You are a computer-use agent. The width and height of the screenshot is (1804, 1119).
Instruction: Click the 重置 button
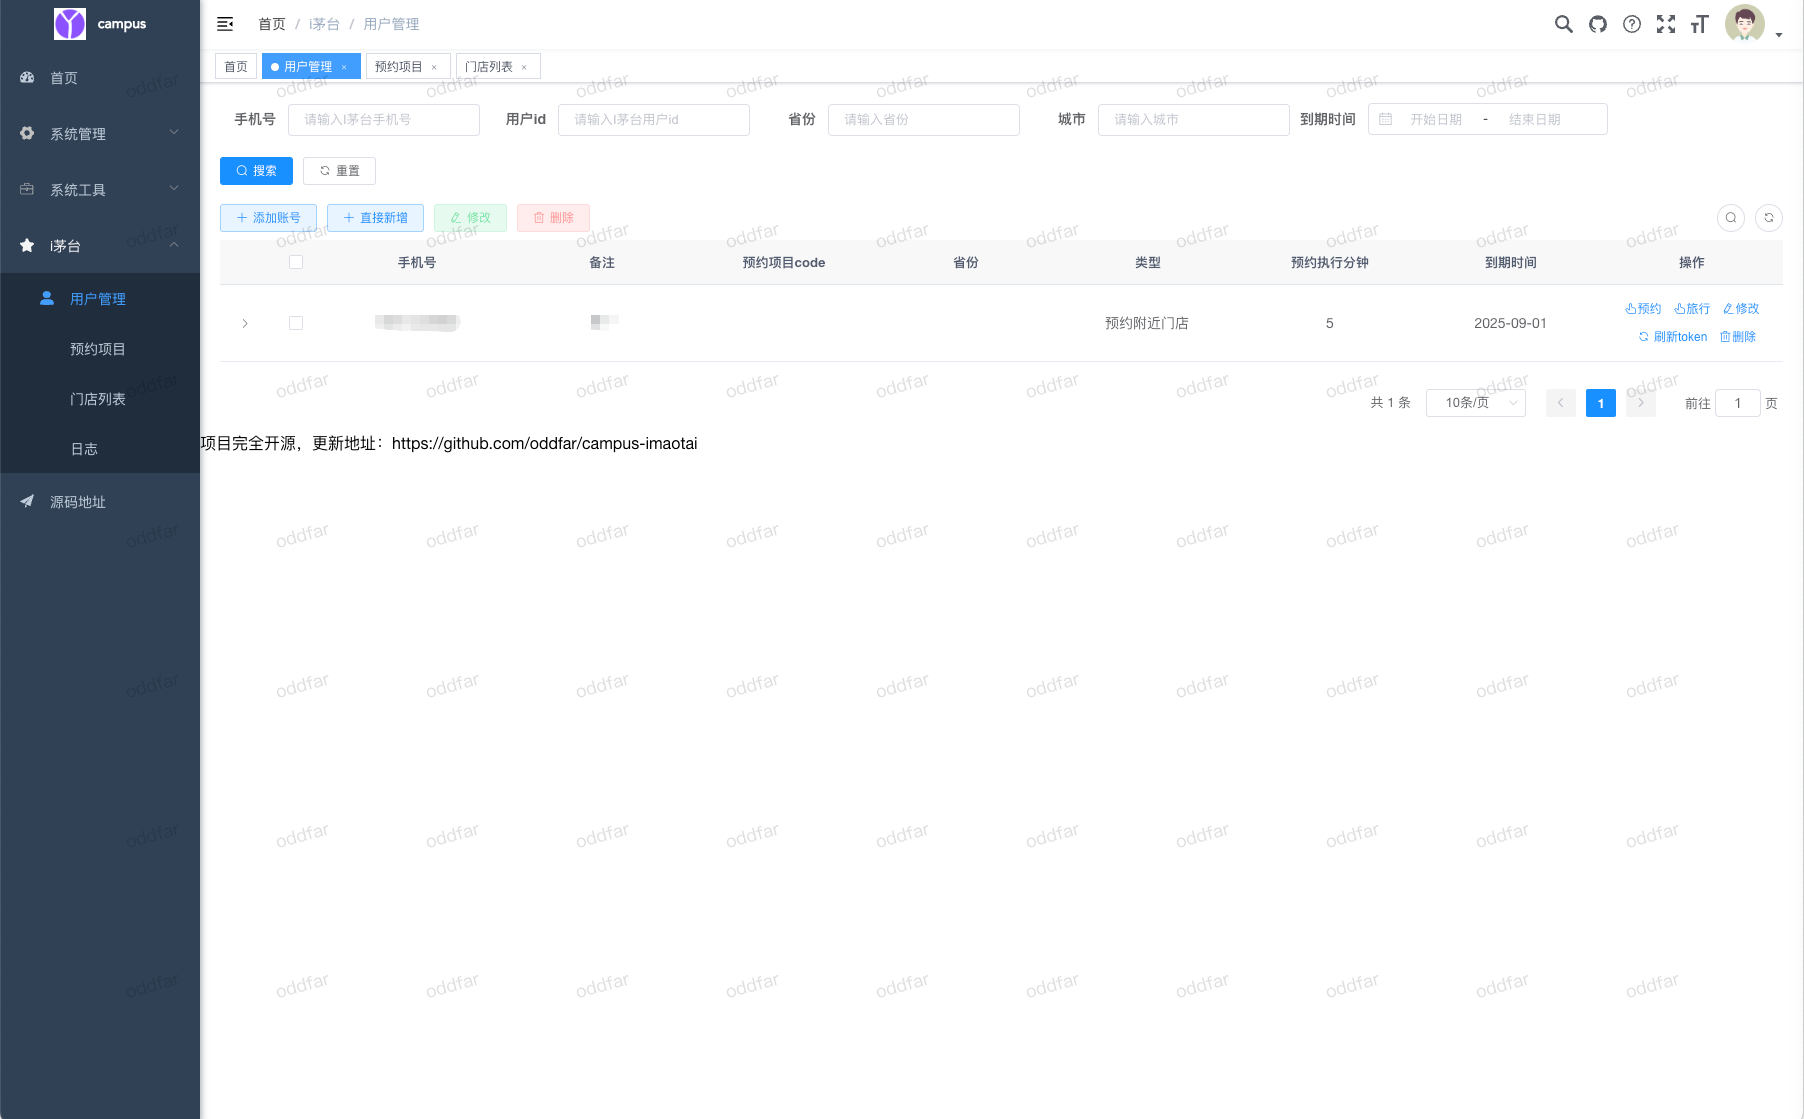(x=339, y=171)
